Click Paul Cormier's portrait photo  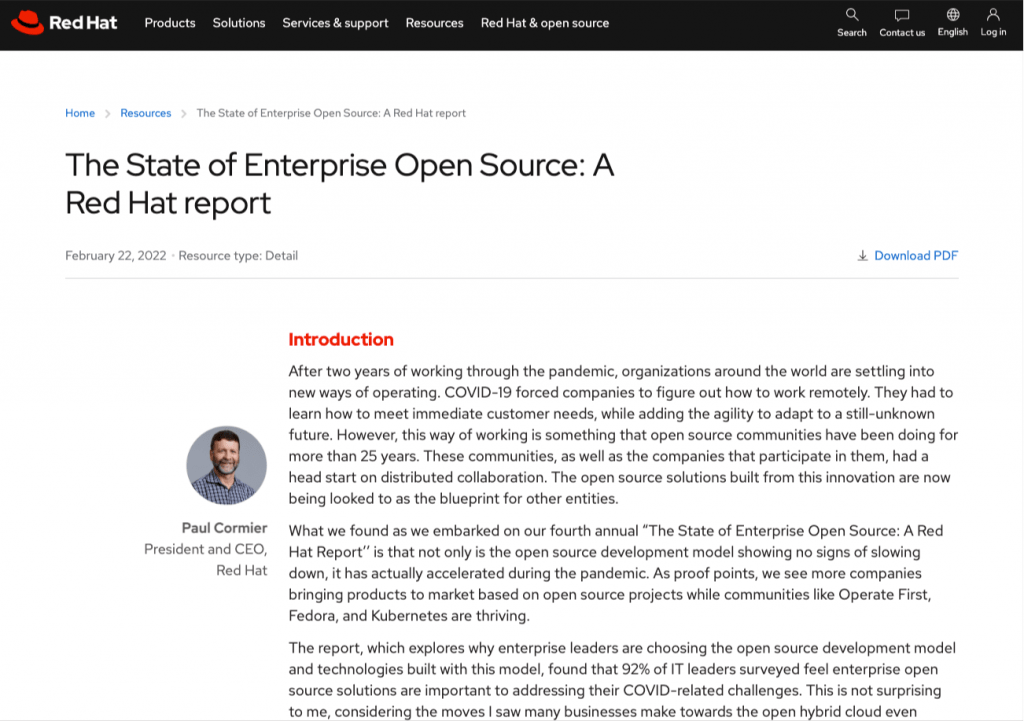227,465
